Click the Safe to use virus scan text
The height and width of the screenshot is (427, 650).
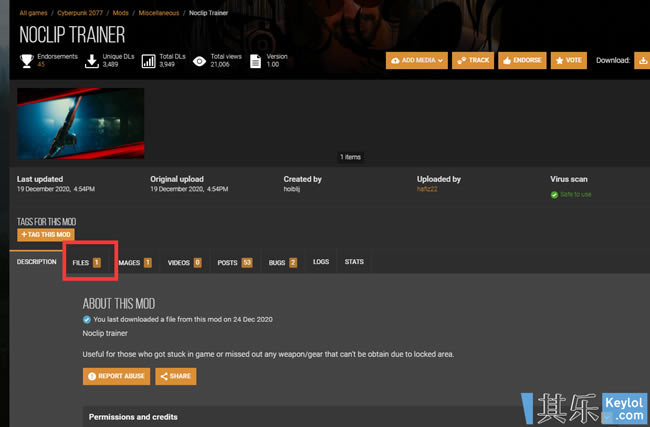(x=576, y=194)
